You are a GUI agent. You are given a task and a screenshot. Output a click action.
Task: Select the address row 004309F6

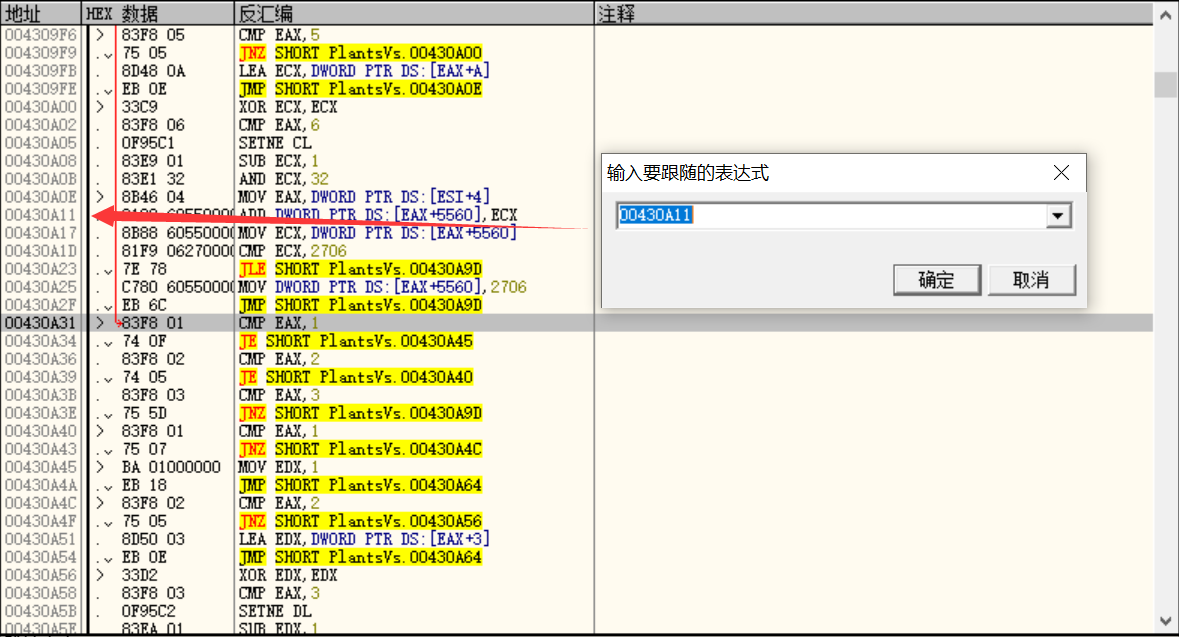[x=41, y=35]
